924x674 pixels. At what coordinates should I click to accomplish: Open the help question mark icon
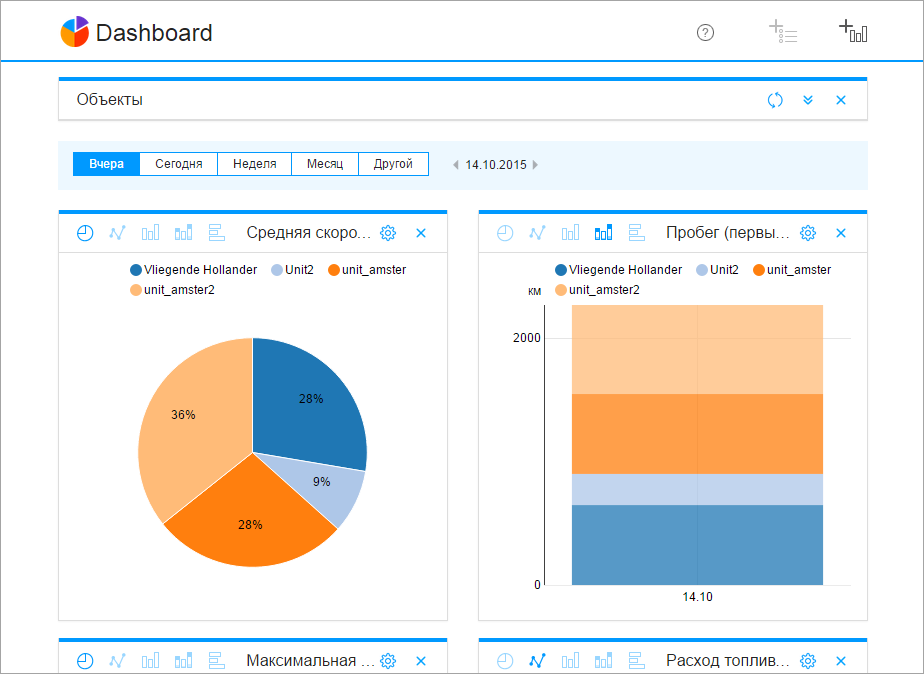705,32
